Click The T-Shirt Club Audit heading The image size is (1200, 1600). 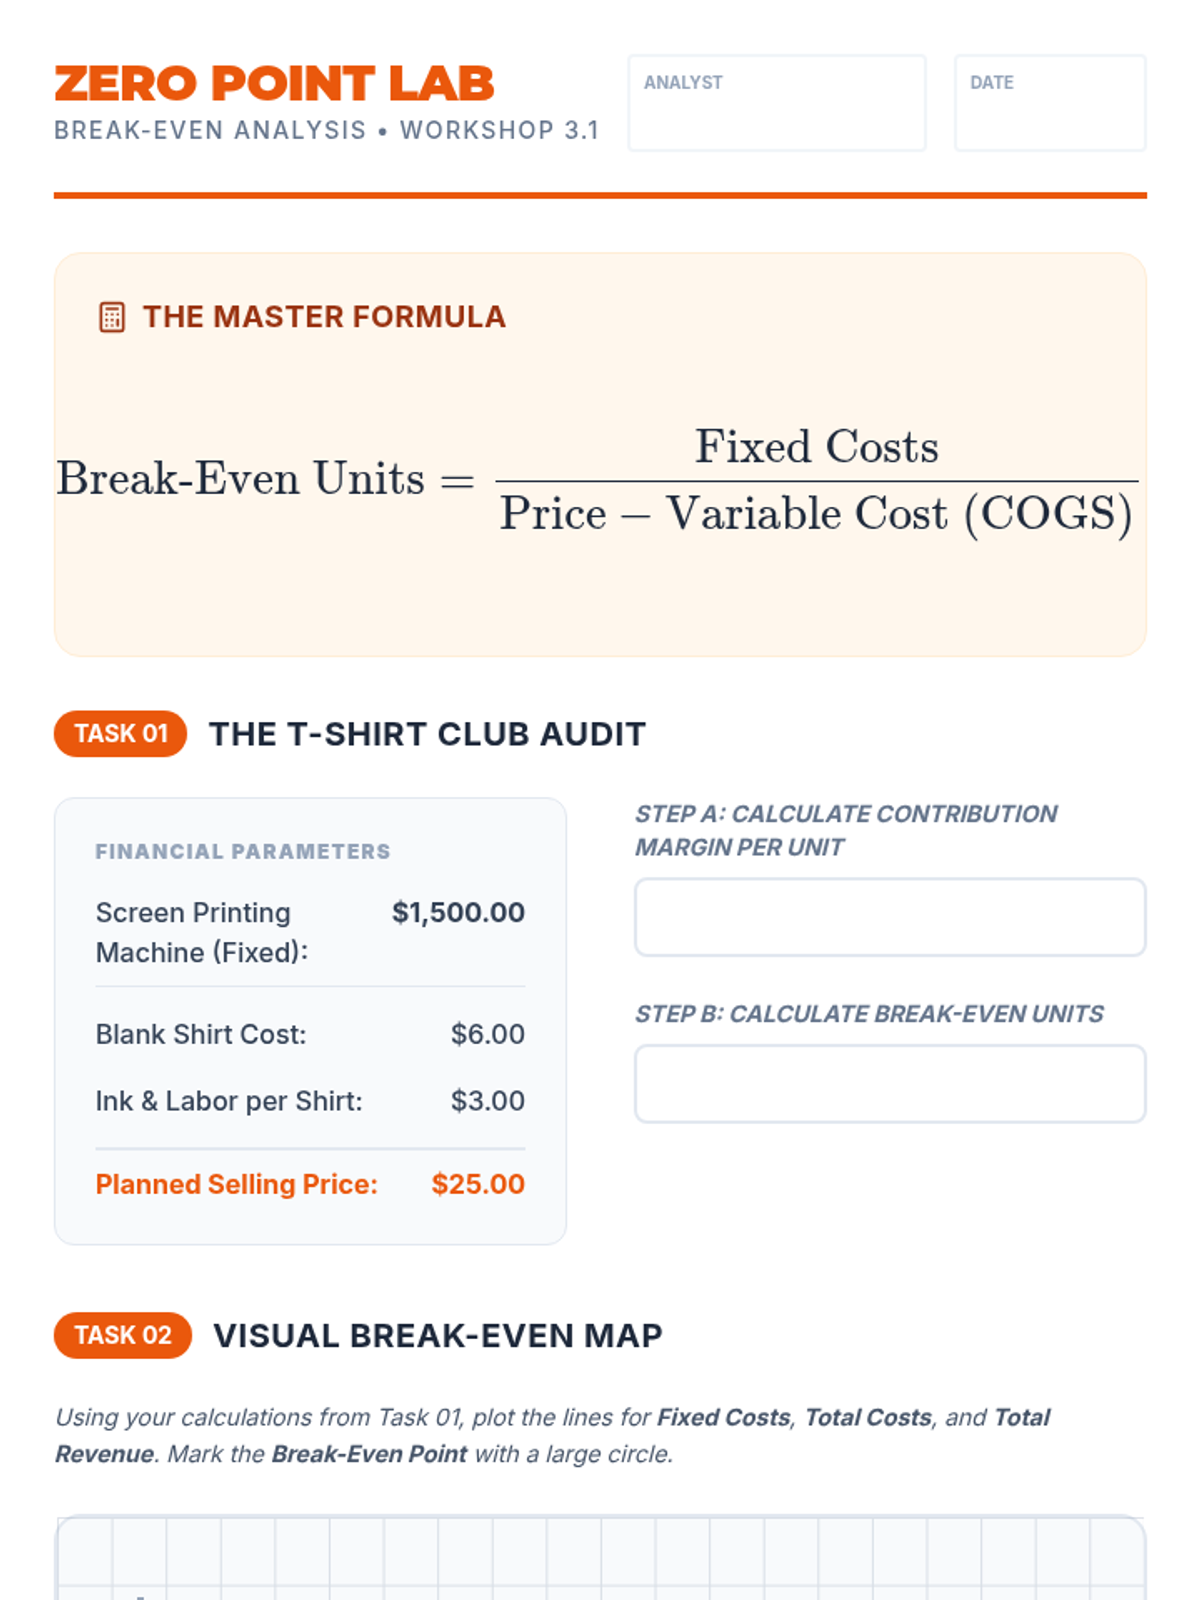[427, 734]
